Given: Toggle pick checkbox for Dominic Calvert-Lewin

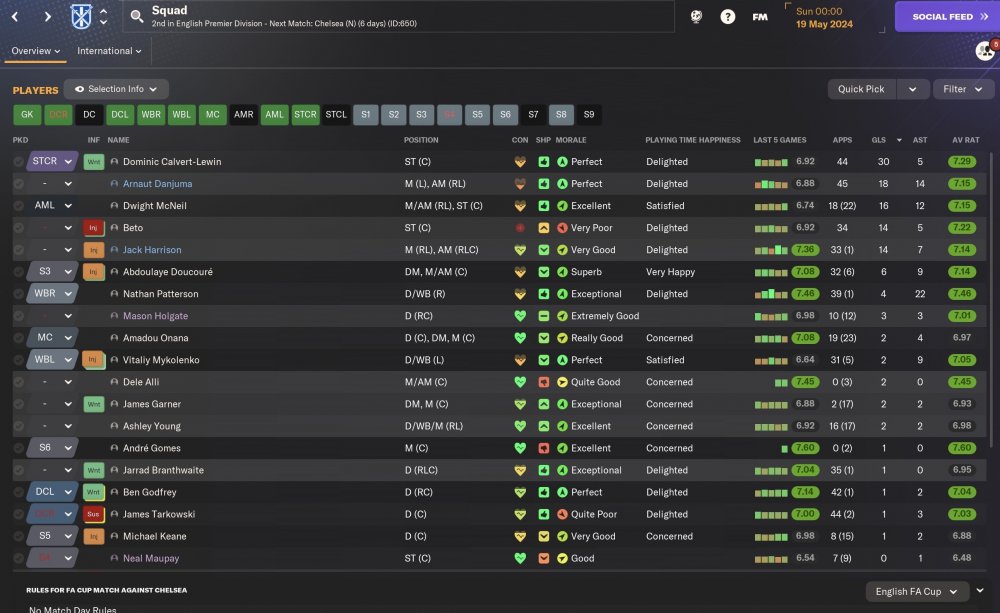Looking at the screenshot, I should click(x=18, y=162).
